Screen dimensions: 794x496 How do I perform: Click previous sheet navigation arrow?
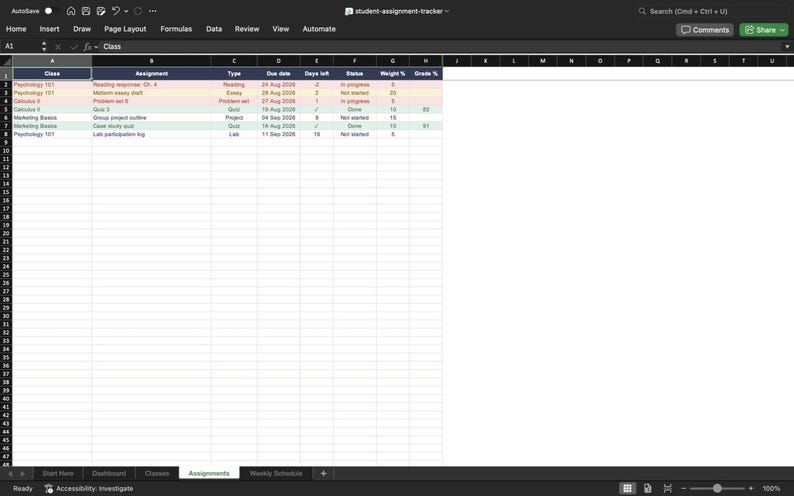click(x=10, y=474)
